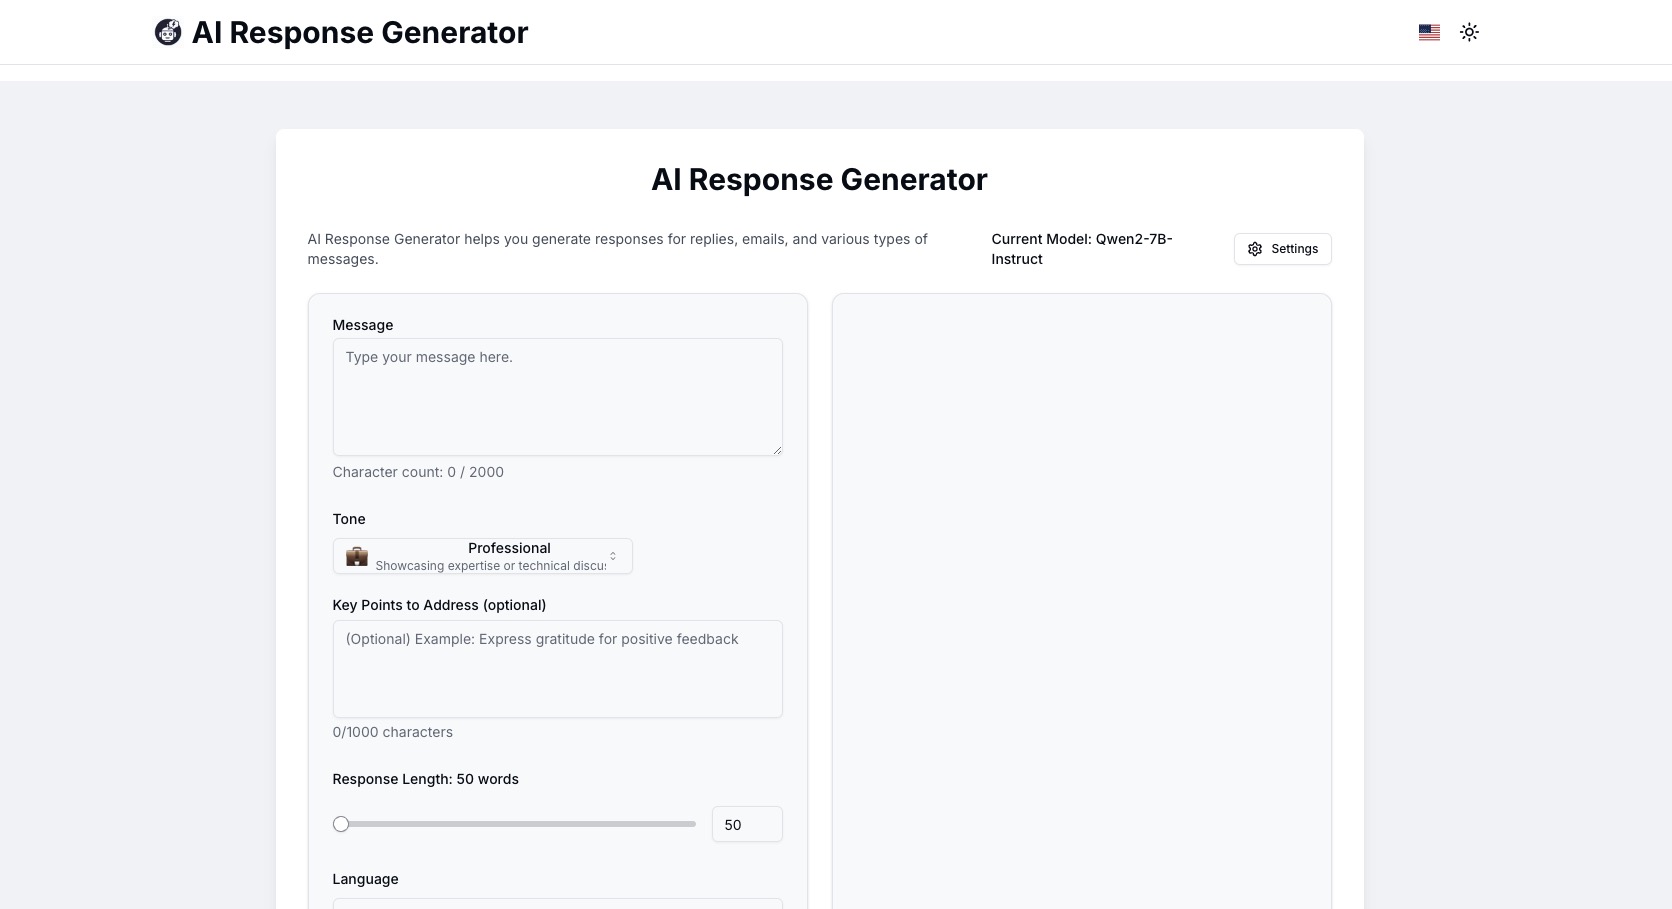Click the 0/1000 characters counter text

(x=392, y=731)
